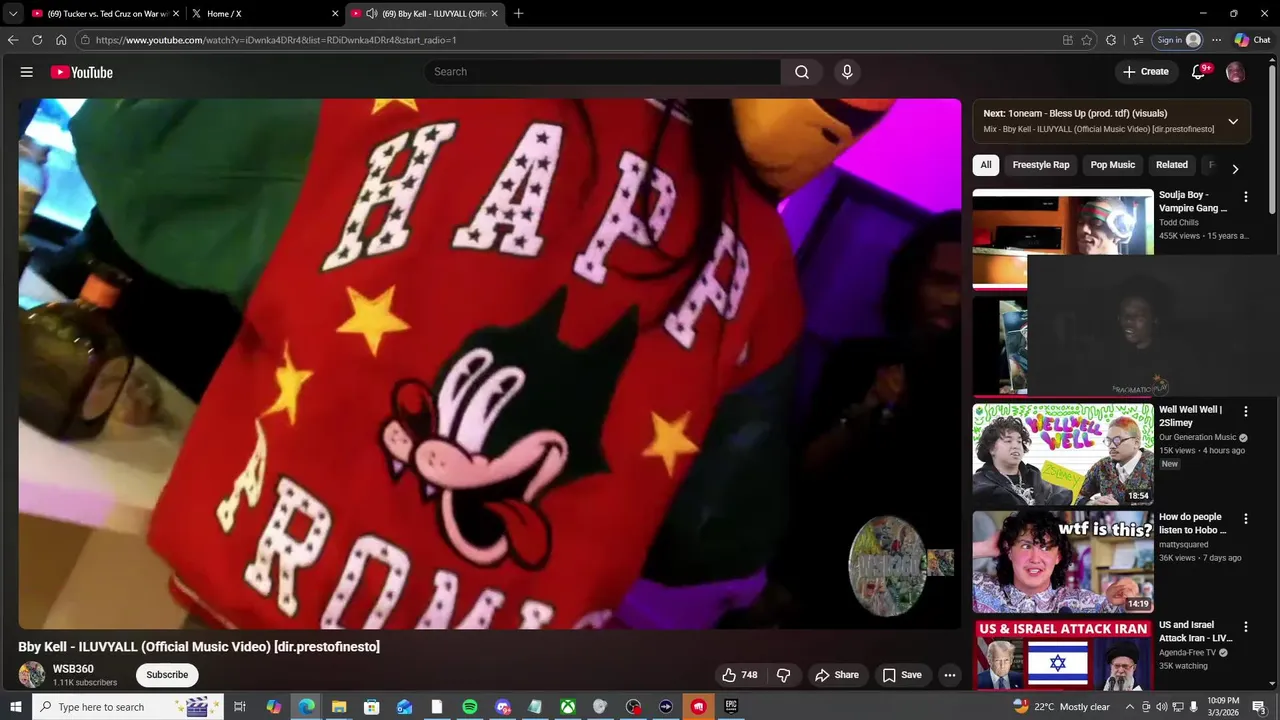The height and width of the screenshot is (720, 1280).
Task: Open the clock and date in taskbar
Action: point(1223,707)
